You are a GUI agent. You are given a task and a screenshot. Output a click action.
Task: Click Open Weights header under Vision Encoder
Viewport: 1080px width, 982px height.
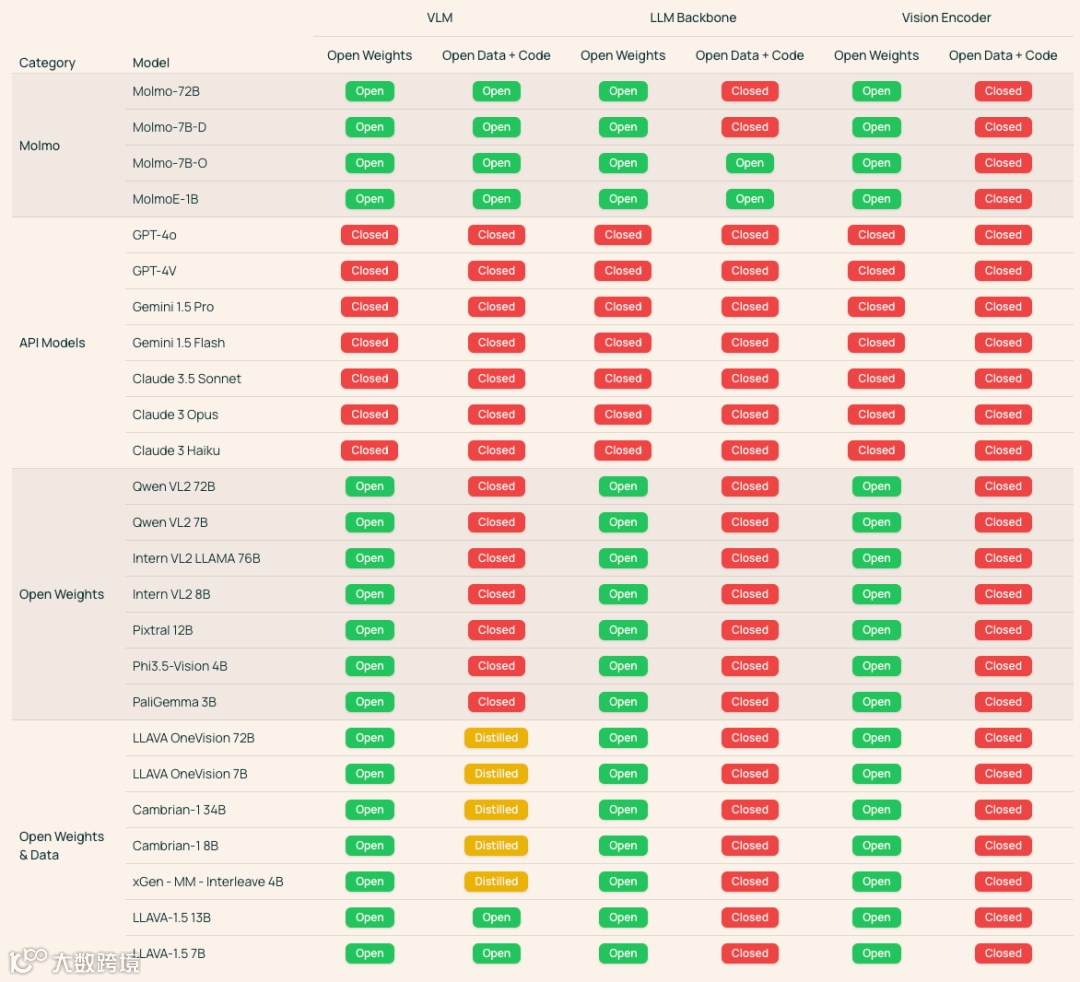tap(876, 55)
